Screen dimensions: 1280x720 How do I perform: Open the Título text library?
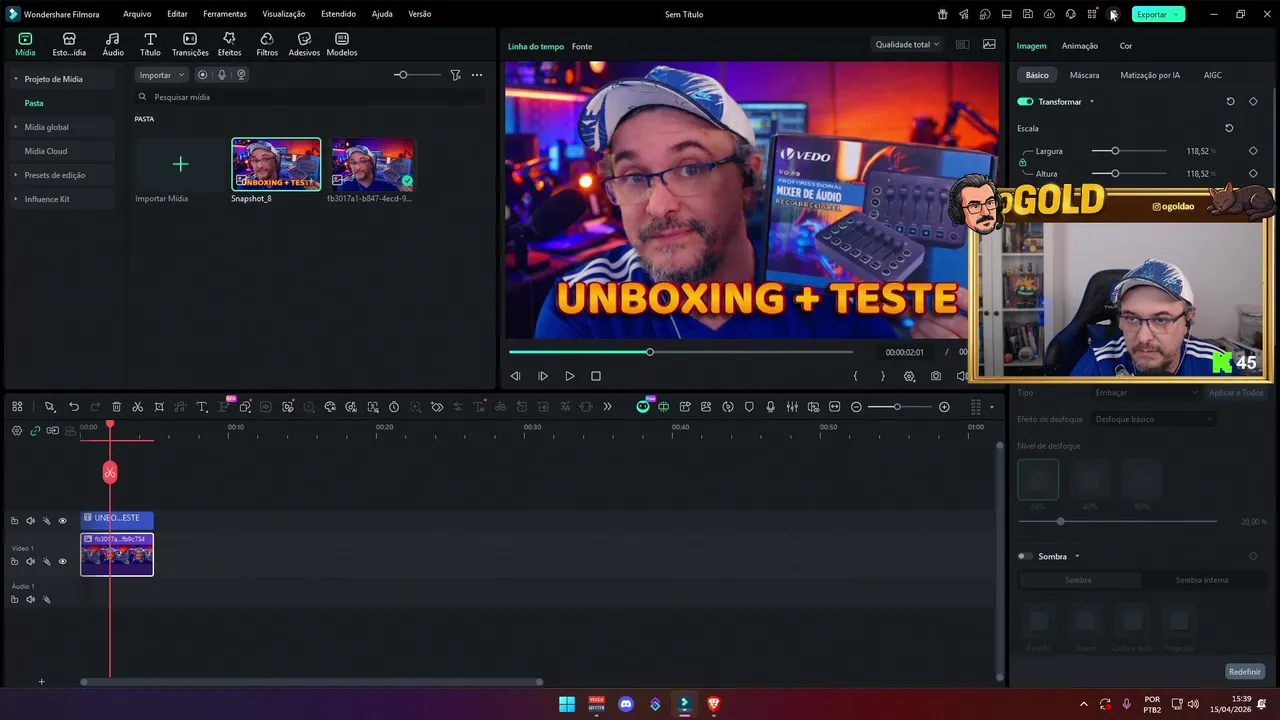coord(150,44)
